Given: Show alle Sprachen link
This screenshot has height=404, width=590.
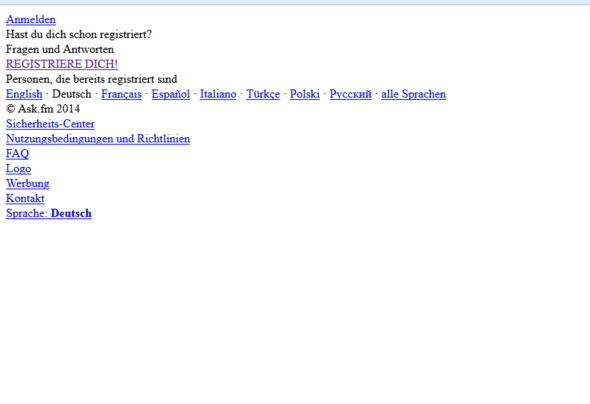Looking at the screenshot, I should [x=414, y=94].
